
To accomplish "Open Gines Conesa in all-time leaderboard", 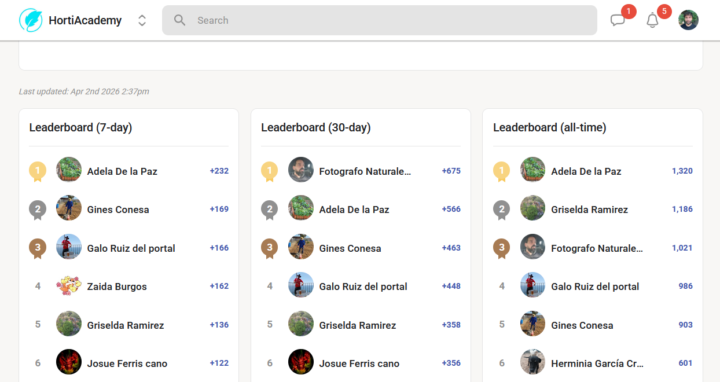I will point(582,325).
